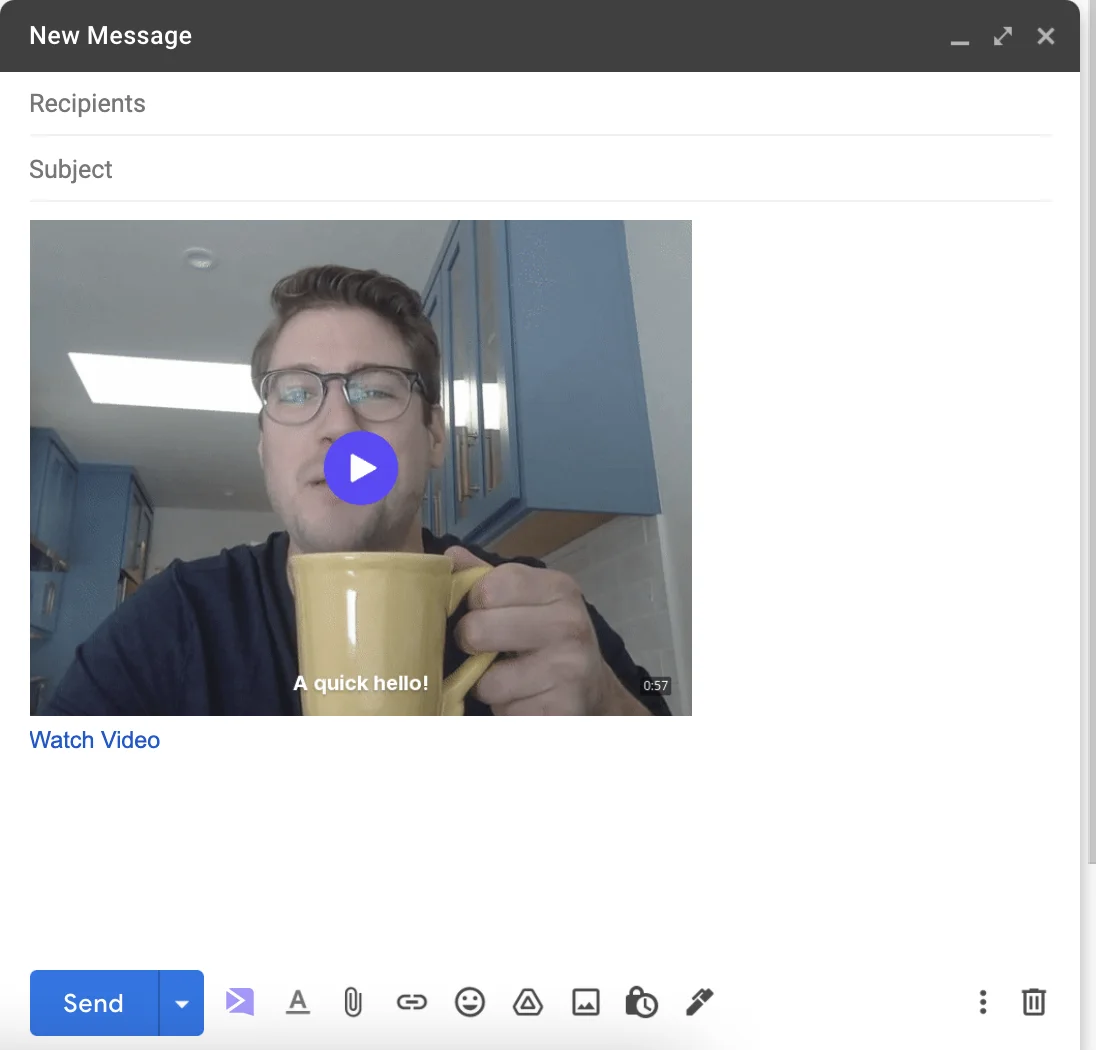This screenshot has height=1050, width=1096.
Task: Insert files using Google Drive icon
Action: click(x=528, y=1002)
